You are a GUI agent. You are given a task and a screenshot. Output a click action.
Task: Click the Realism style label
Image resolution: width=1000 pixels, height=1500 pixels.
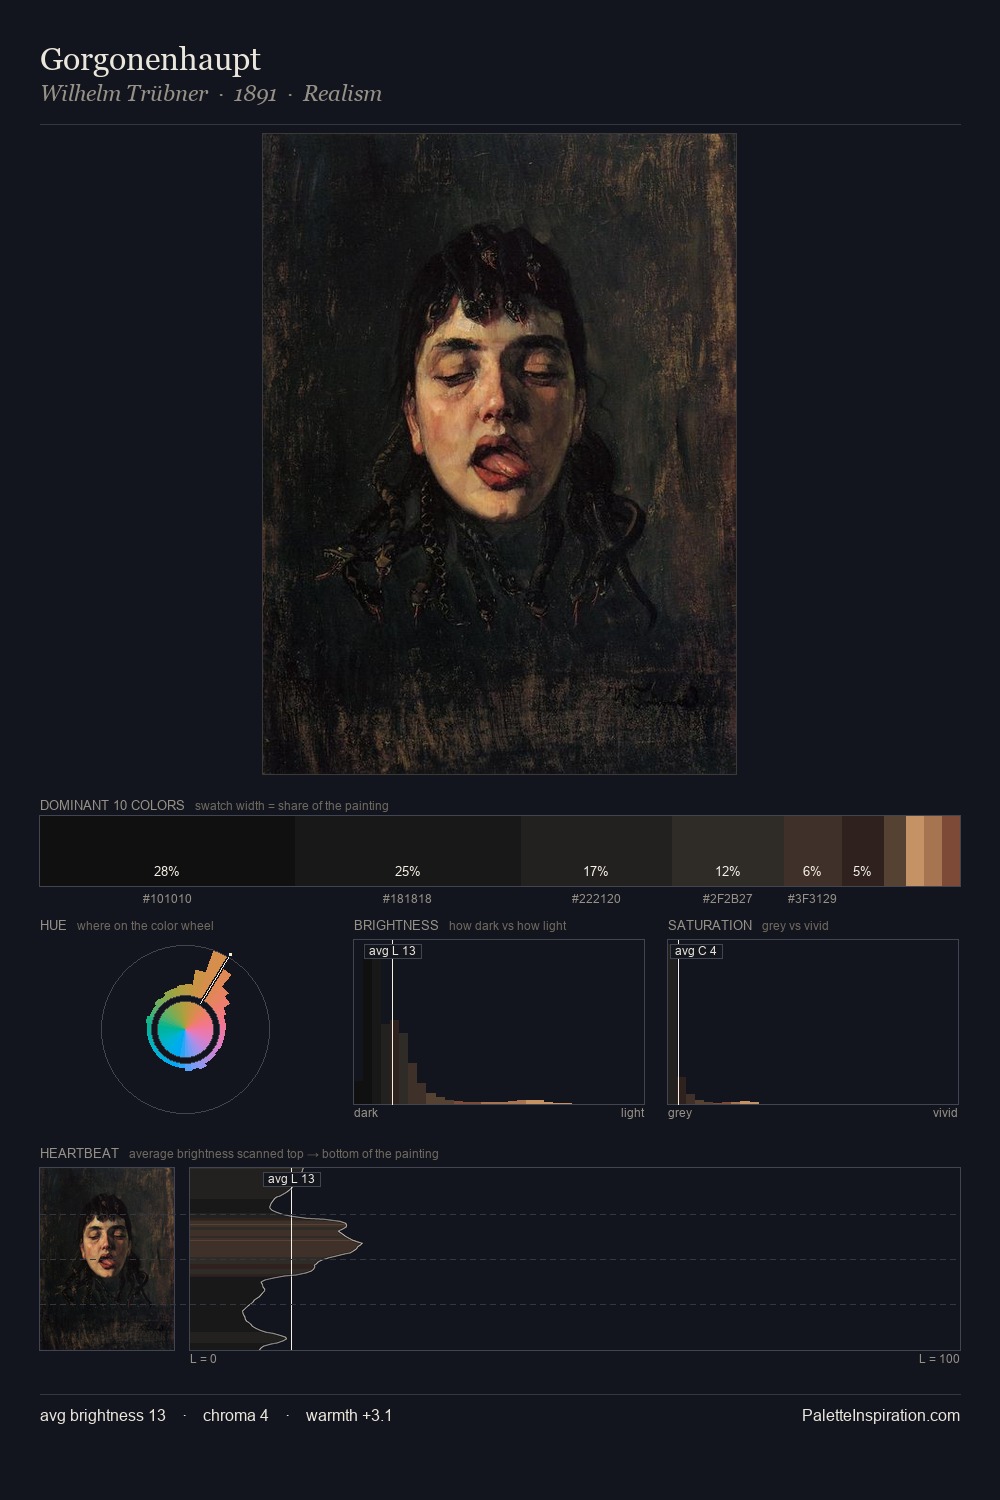point(342,94)
